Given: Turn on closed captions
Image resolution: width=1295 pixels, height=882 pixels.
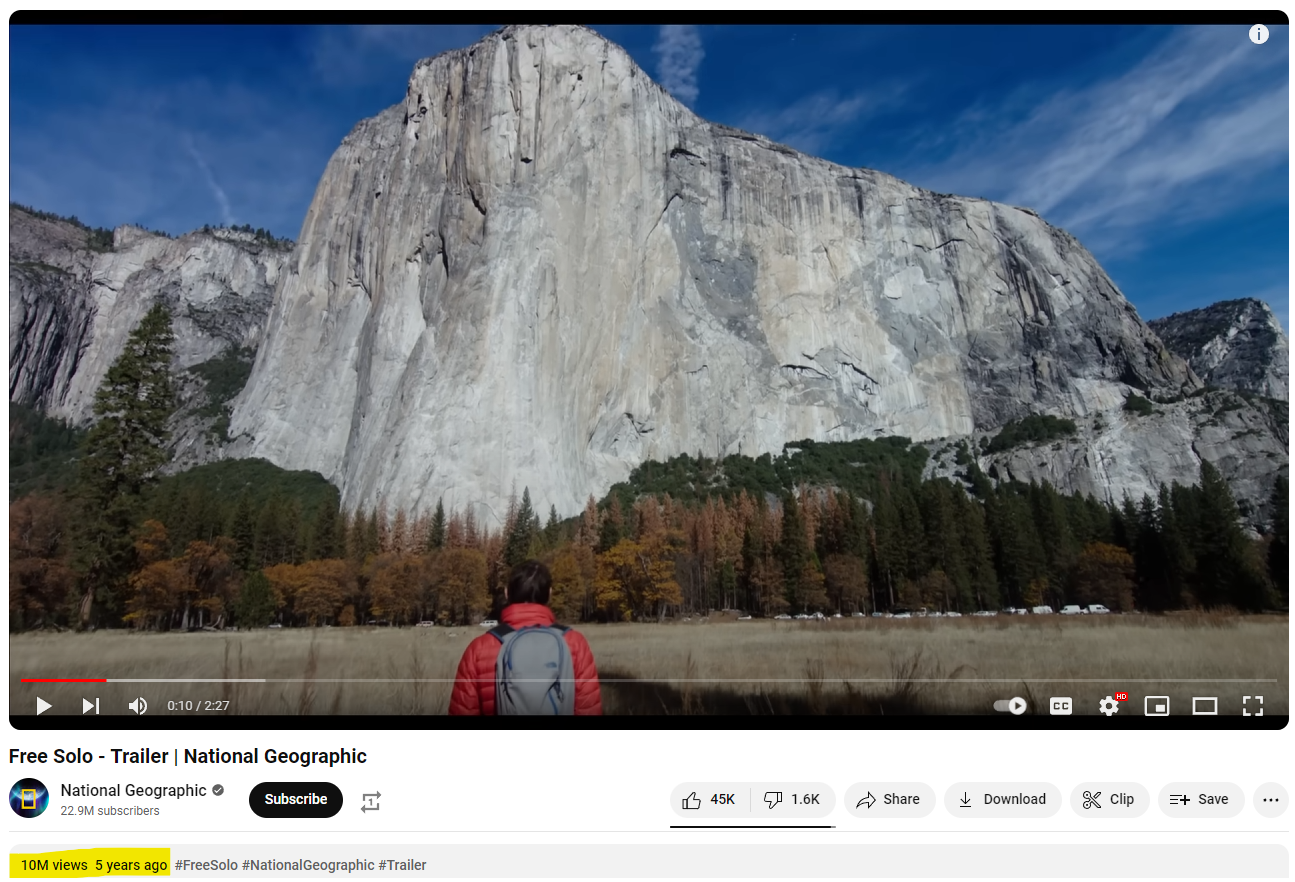Looking at the screenshot, I should (1061, 706).
